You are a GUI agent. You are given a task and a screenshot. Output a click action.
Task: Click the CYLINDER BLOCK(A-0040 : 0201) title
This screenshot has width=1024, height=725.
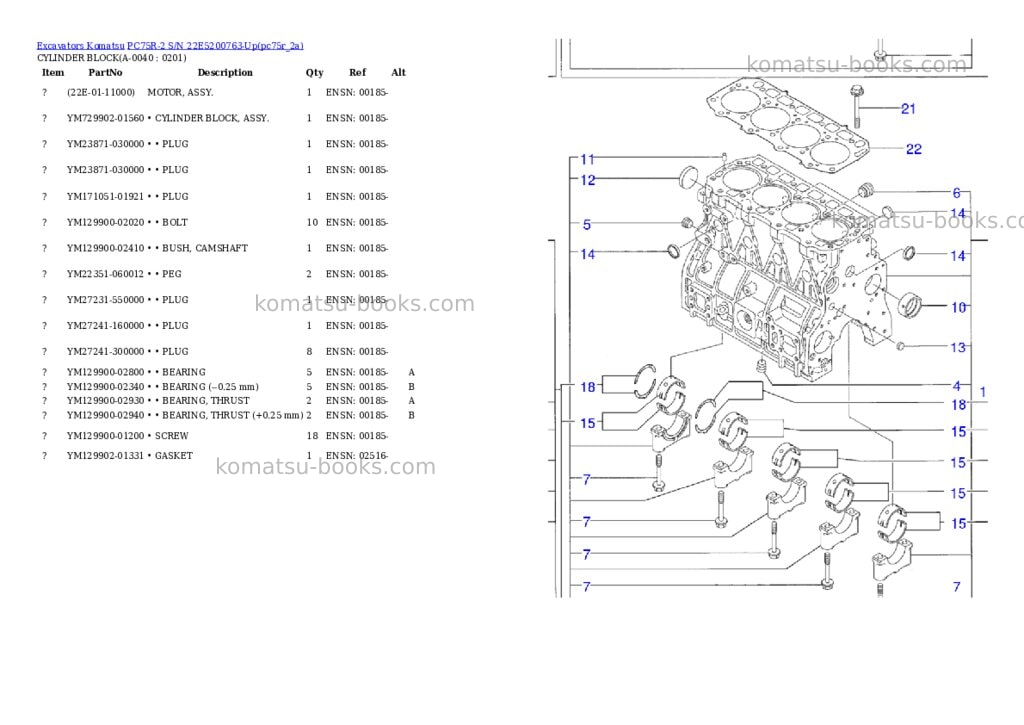pyautogui.click(x=112, y=57)
